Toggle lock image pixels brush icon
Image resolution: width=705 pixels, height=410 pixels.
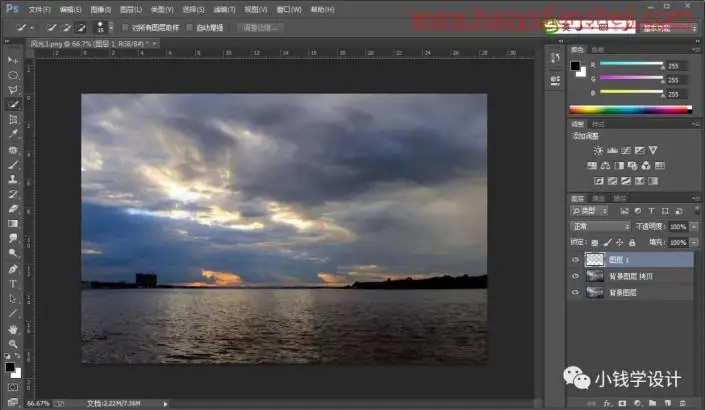pos(607,243)
